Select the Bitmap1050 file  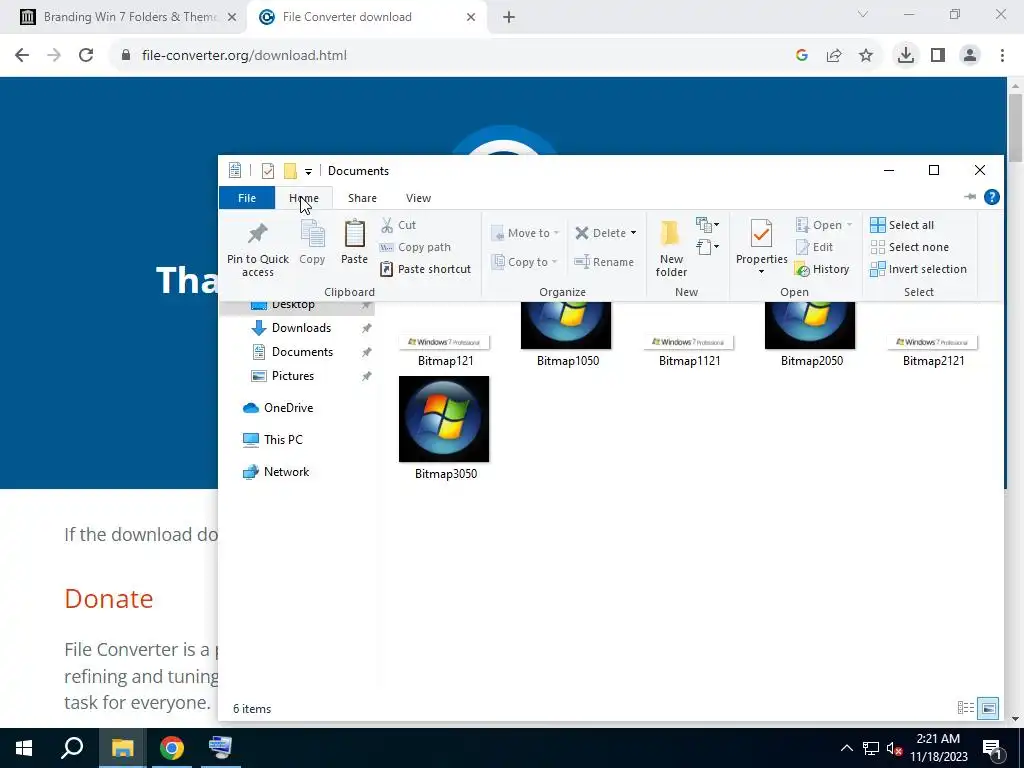click(567, 334)
